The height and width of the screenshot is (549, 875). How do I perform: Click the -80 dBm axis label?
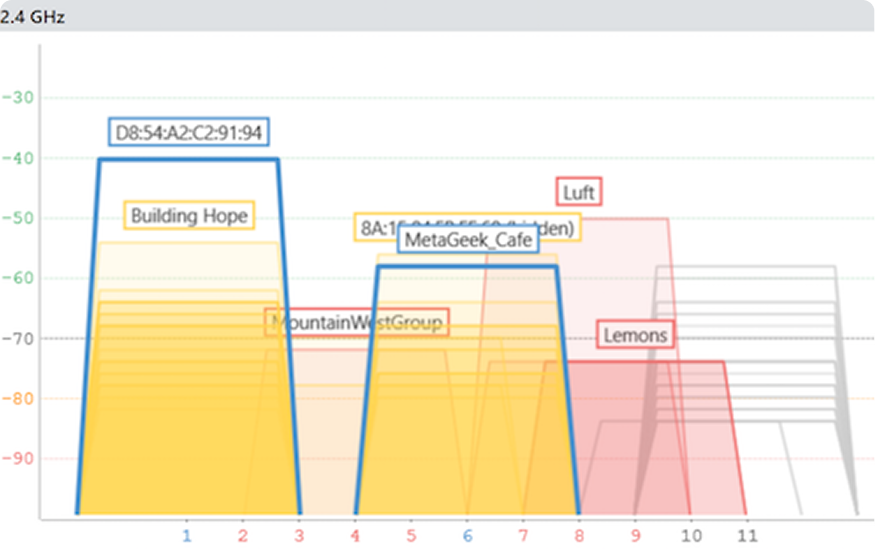pyautogui.click(x=19, y=399)
